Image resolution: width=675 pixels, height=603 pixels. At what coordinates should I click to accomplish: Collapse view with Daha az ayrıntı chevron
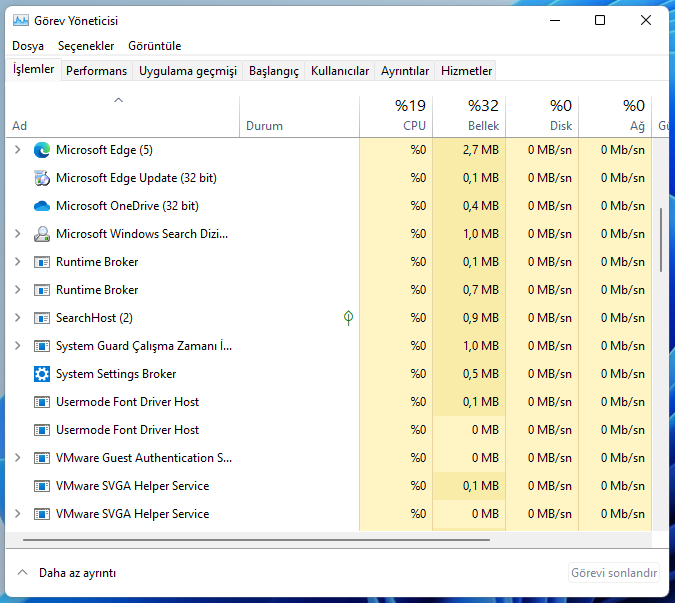22,572
